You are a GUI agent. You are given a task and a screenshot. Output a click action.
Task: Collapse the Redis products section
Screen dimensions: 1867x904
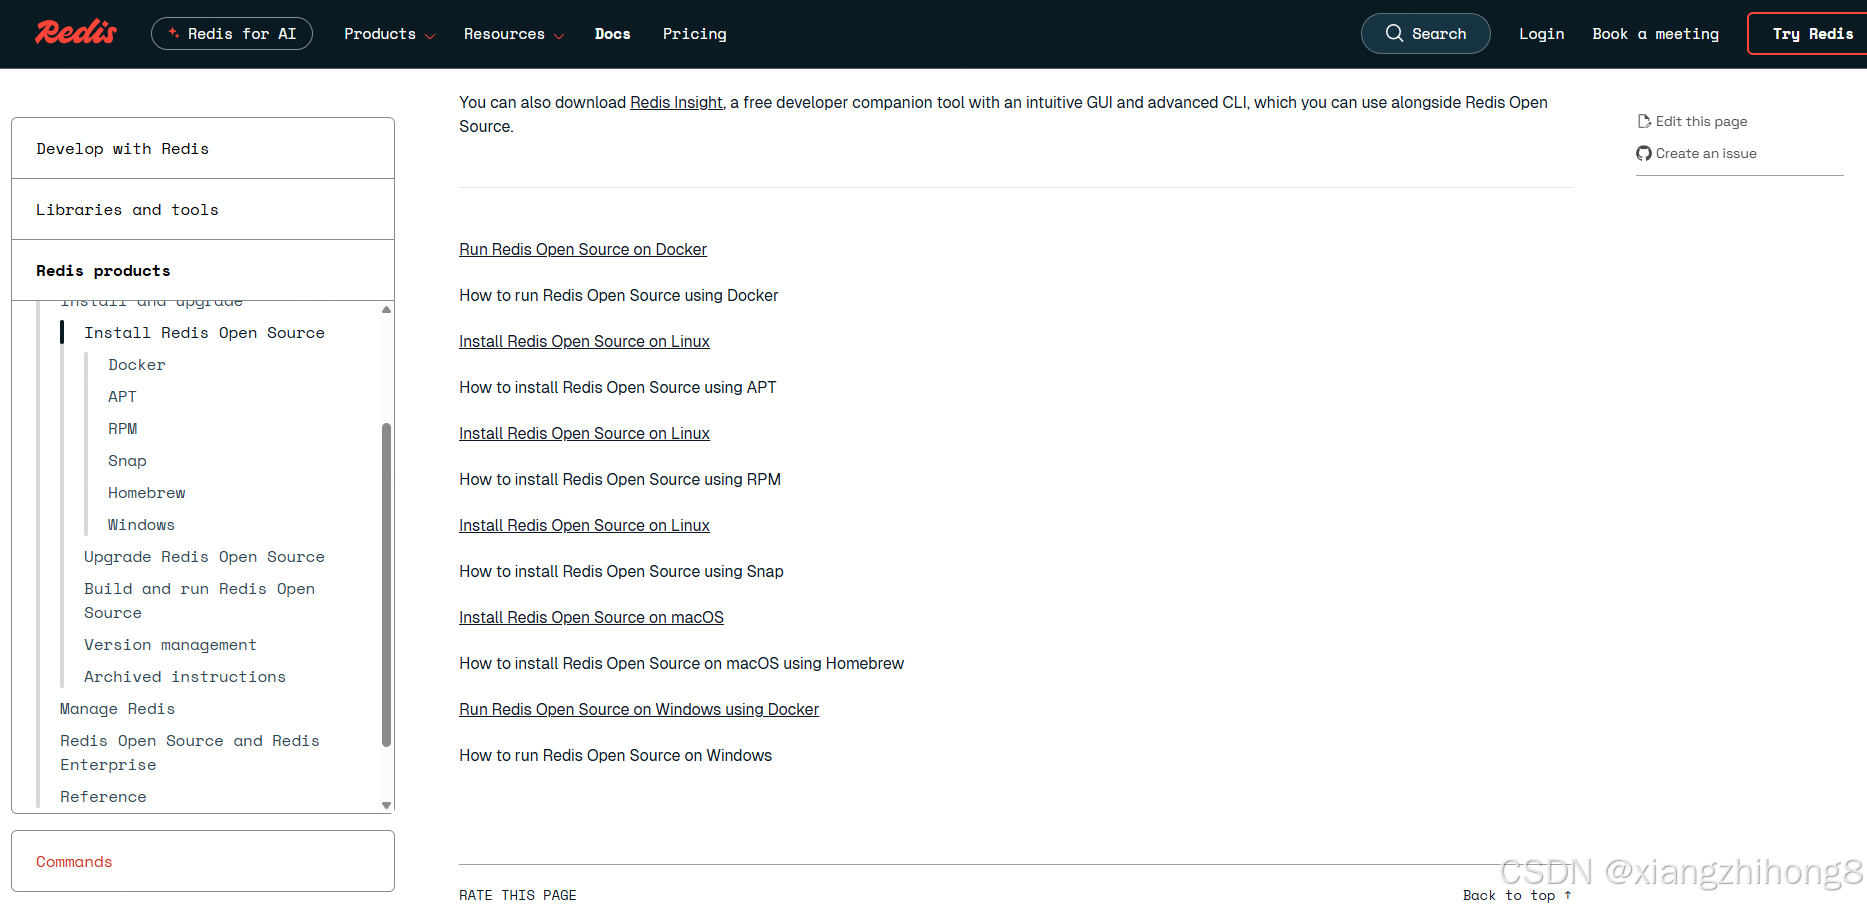203,270
